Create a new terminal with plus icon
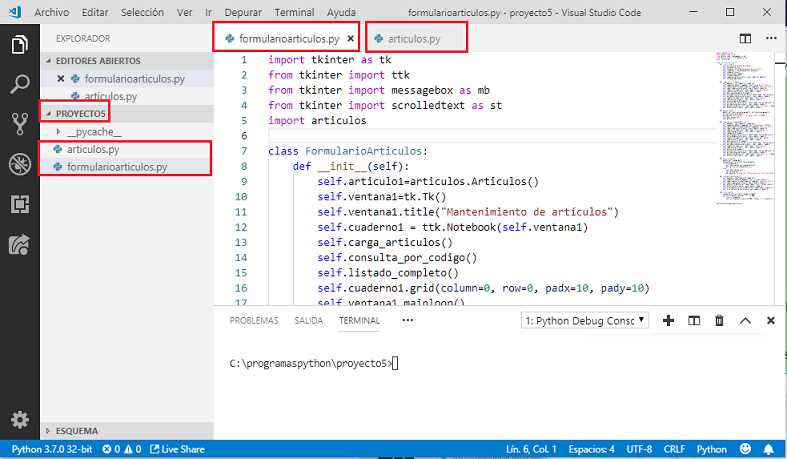787x459 pixels. click(x=668, y=321)
